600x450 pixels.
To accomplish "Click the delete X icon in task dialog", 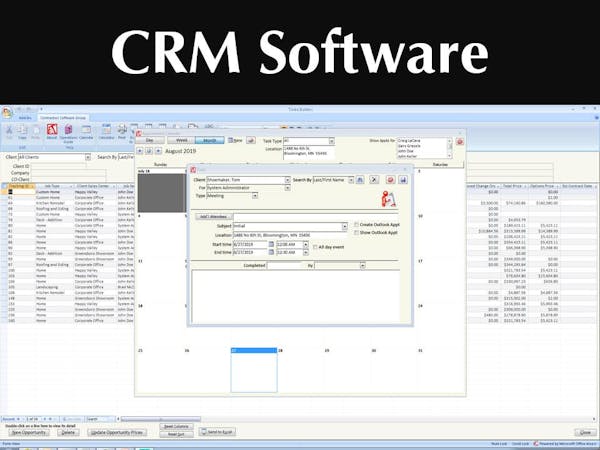I will coord(374,180).
